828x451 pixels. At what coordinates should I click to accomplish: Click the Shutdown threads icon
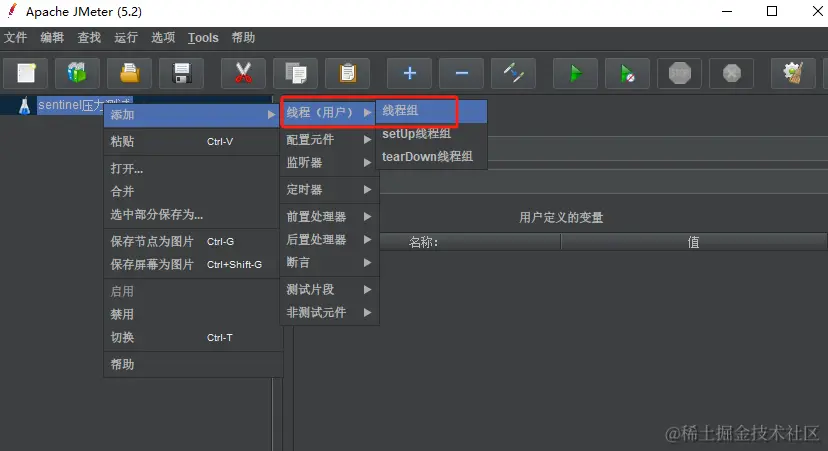tap(731, 73)
